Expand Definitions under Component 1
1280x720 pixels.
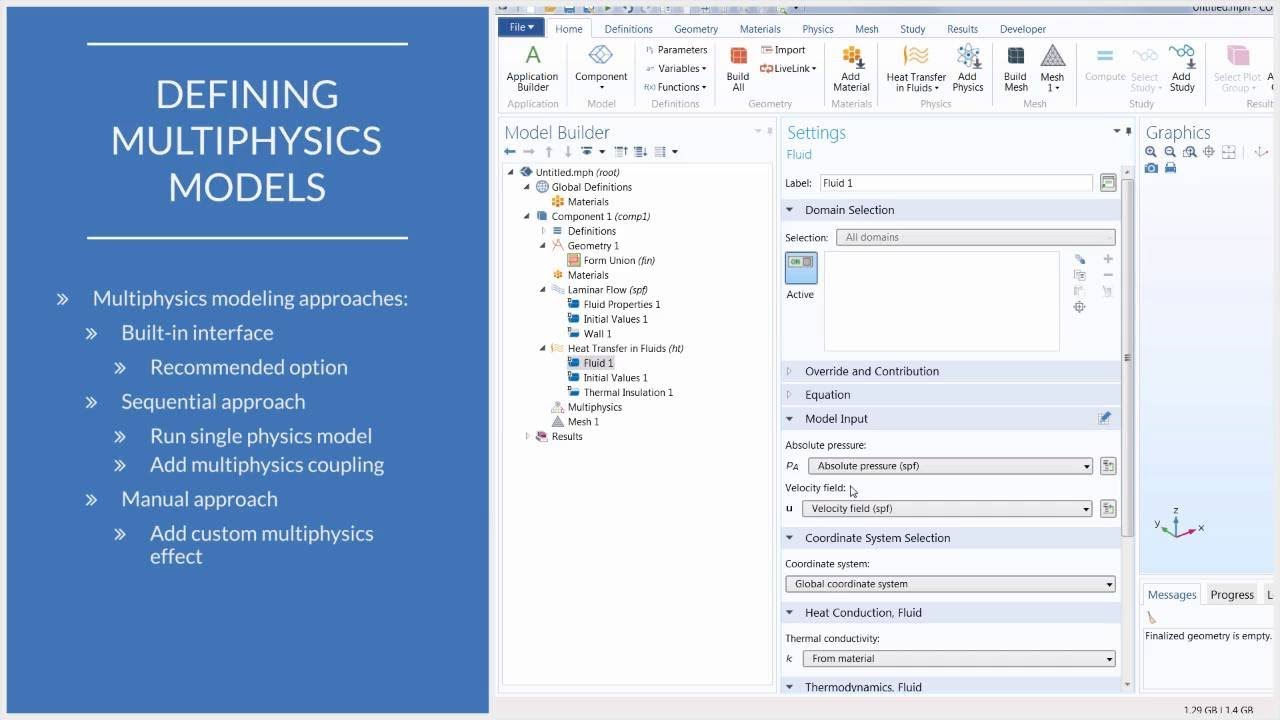tap(544, 231)
